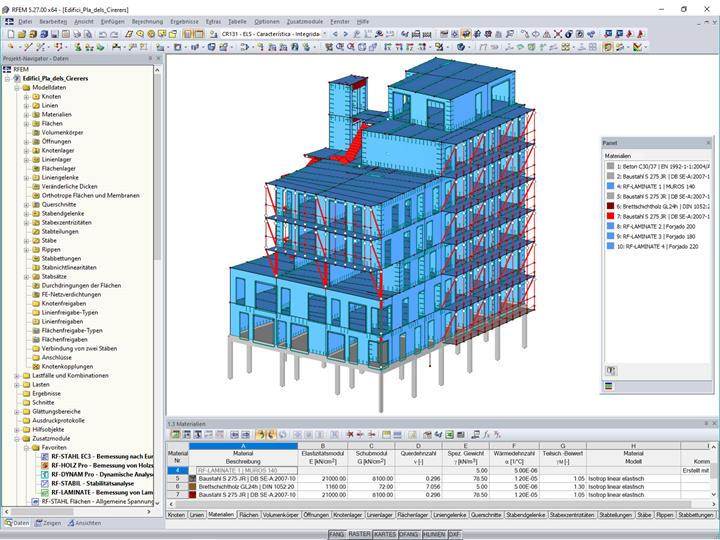Click the colored display icon at right toolbar end
720x540 pixels.
[637, 47]
